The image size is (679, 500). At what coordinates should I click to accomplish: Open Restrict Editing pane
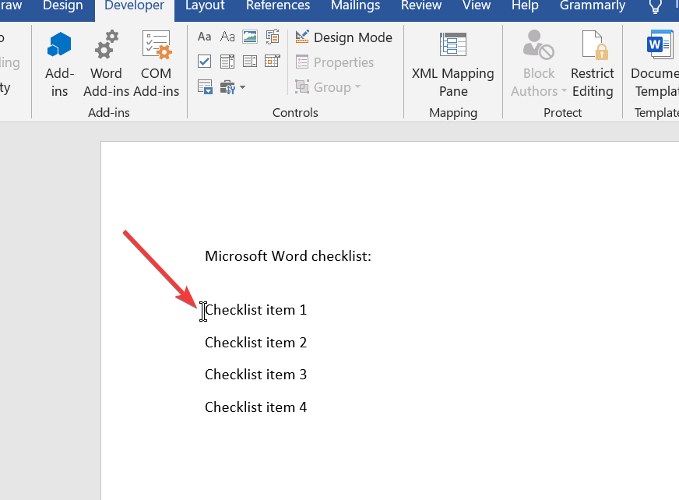[x=592, y=64]
